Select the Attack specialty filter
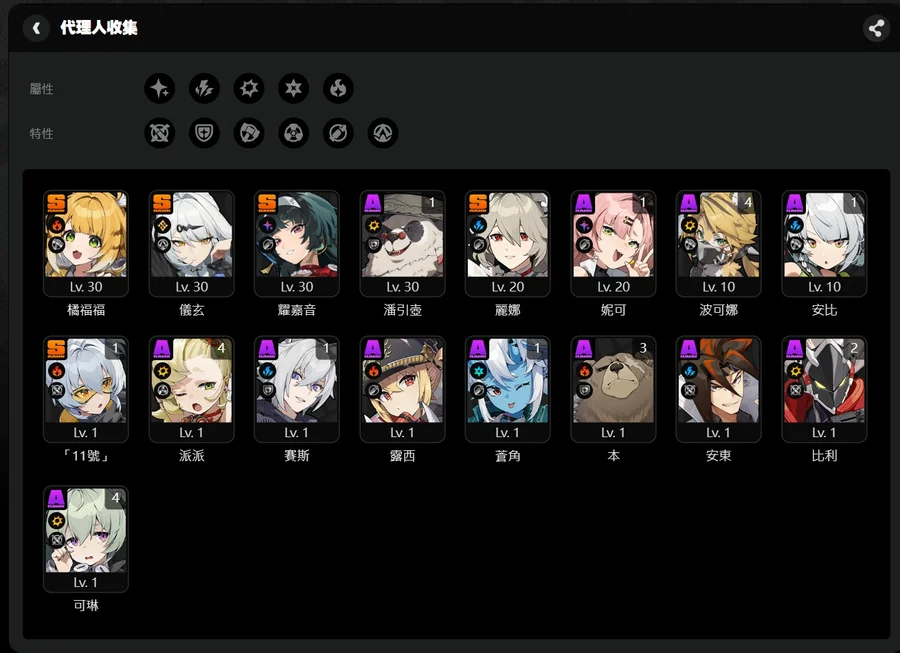Viewport: 900px width, 653px height. point(160,133)
